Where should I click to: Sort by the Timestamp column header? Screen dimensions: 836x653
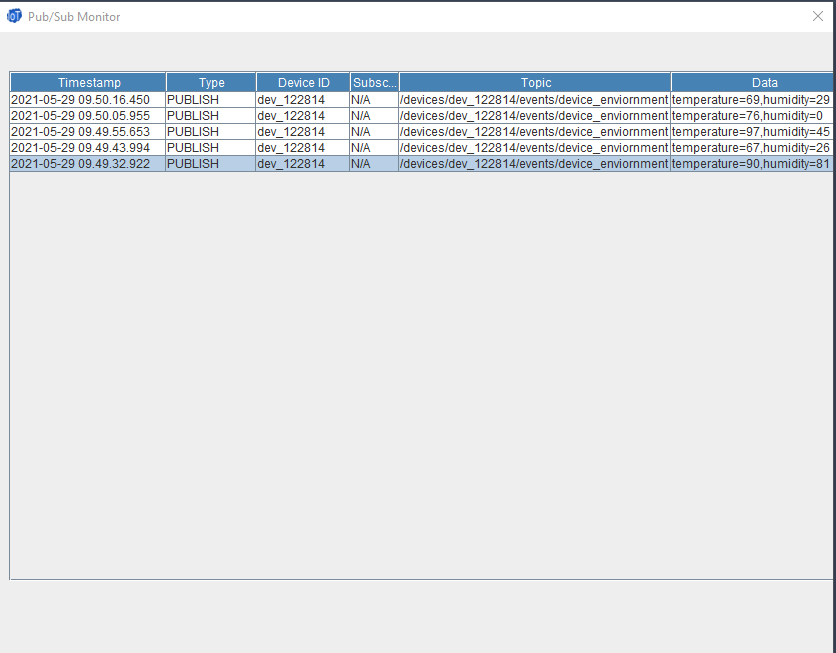click(x=89, y=83)
